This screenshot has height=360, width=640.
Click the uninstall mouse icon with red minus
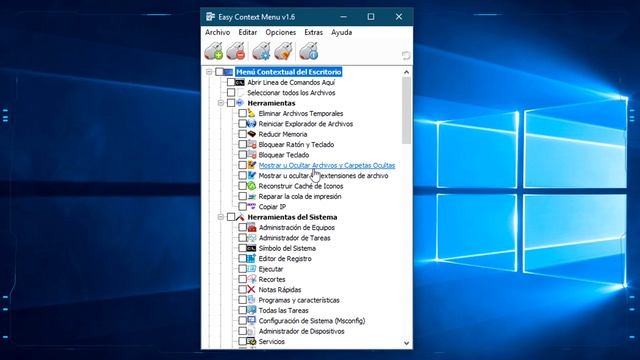coord(236,51)
